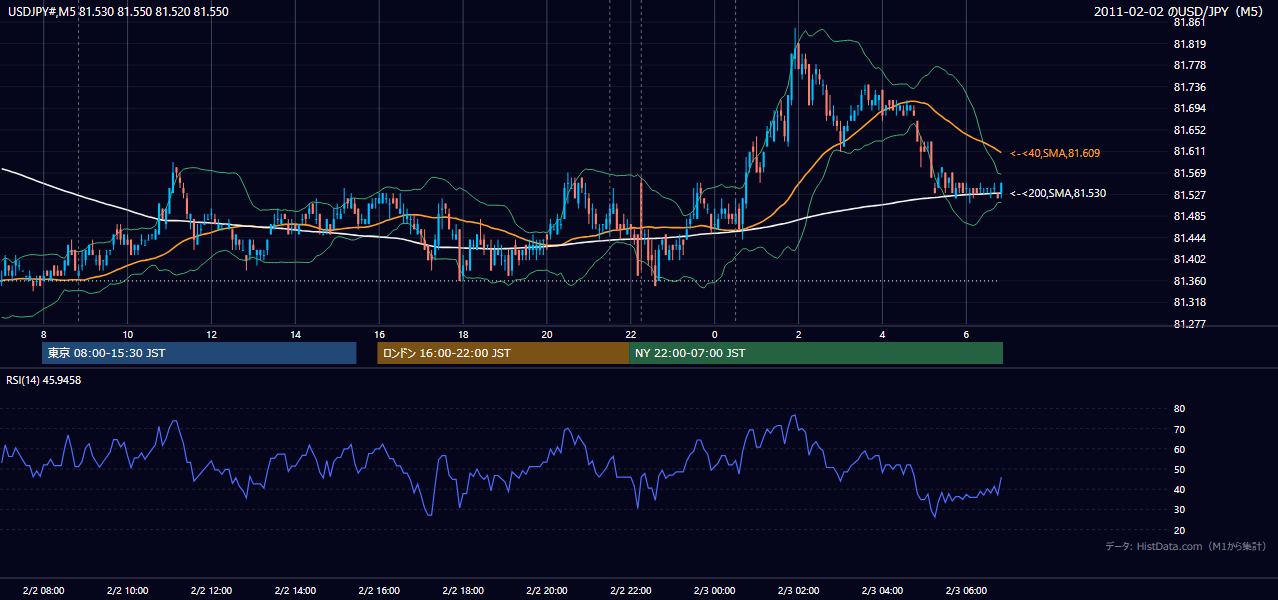Click the NY 22:00-07:00 JST session bar
1278x600 pixels.
point(816,353)
